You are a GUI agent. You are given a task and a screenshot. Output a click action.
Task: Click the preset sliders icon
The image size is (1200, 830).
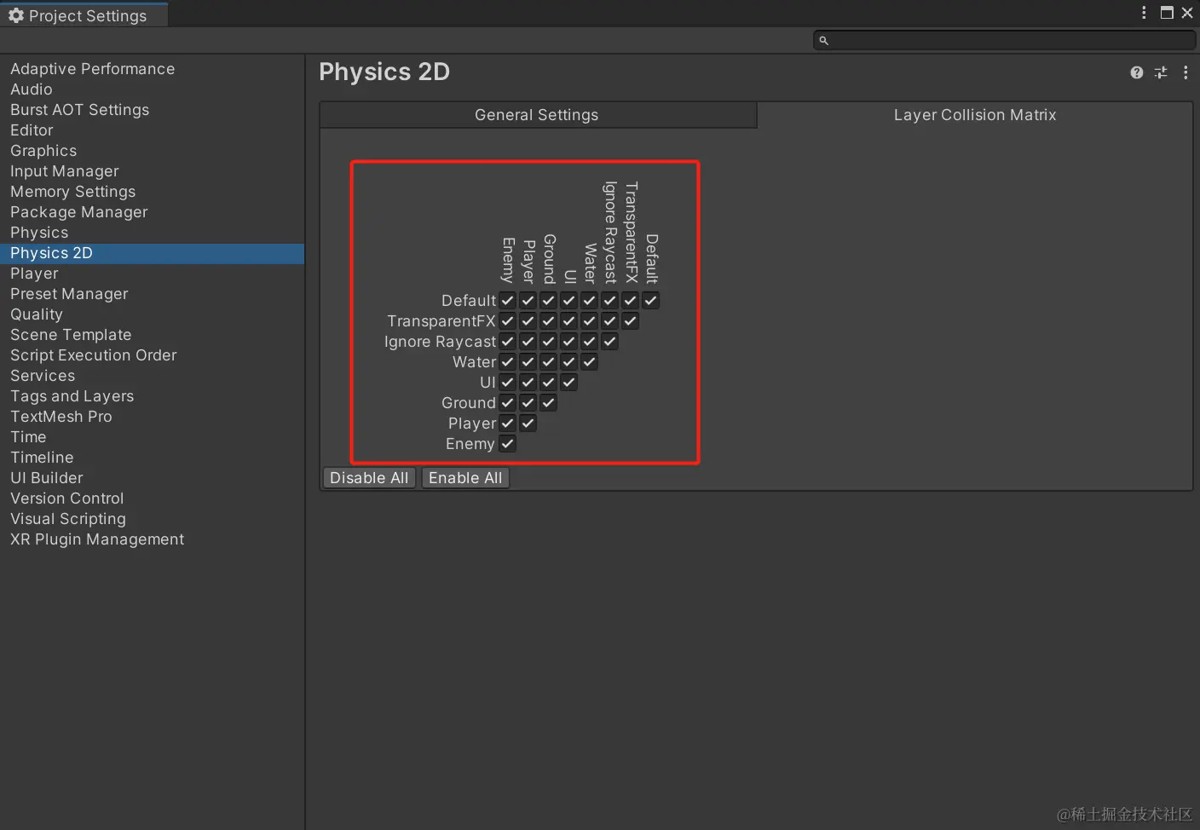(x=1161, y=73)
